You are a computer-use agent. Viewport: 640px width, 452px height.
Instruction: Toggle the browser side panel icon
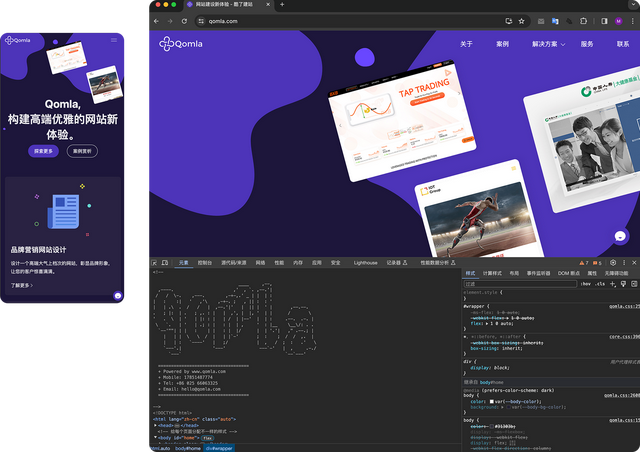(x=604, y=21)
